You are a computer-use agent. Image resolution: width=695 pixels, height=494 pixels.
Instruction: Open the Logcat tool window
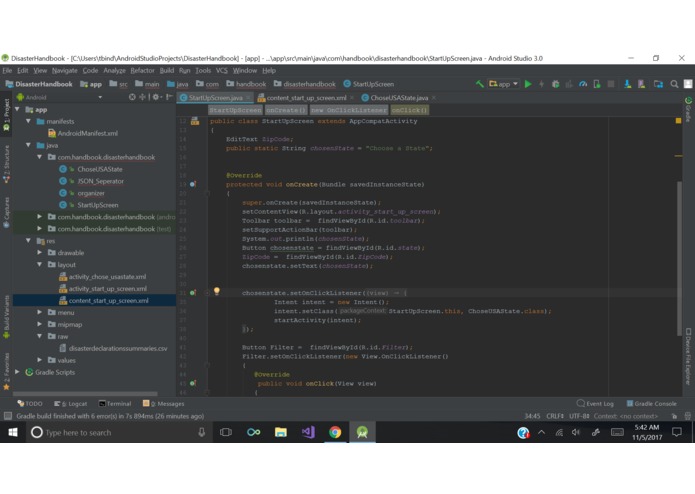coord(71,403)
